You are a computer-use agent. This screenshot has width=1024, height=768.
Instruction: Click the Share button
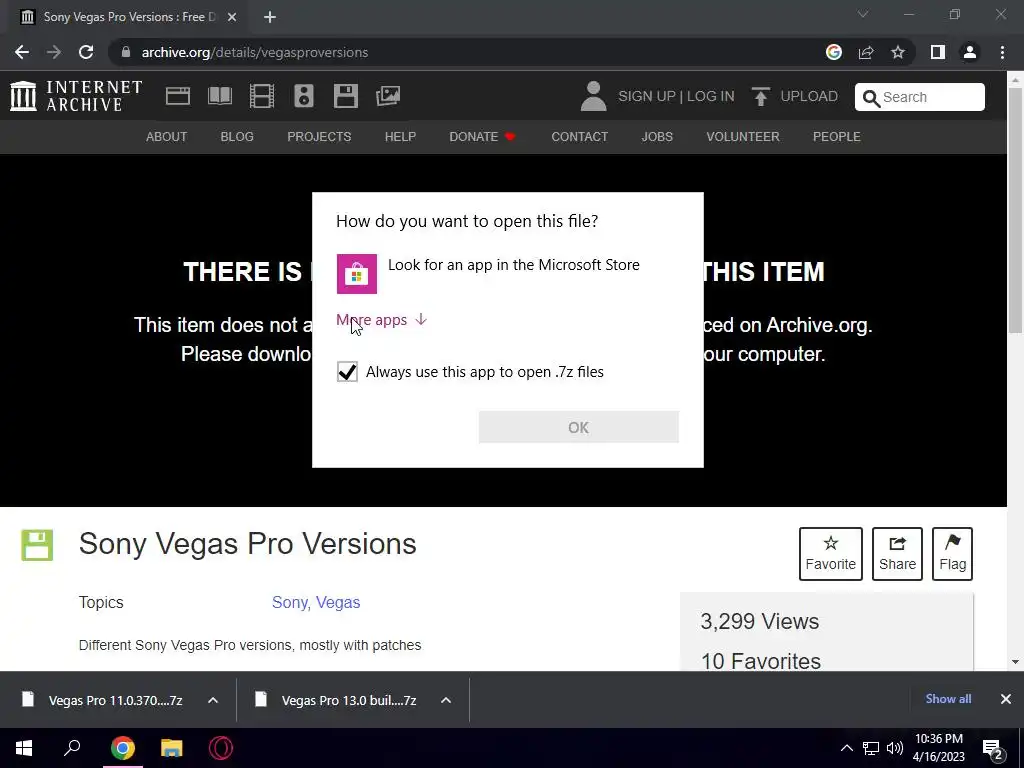point(897,554)
